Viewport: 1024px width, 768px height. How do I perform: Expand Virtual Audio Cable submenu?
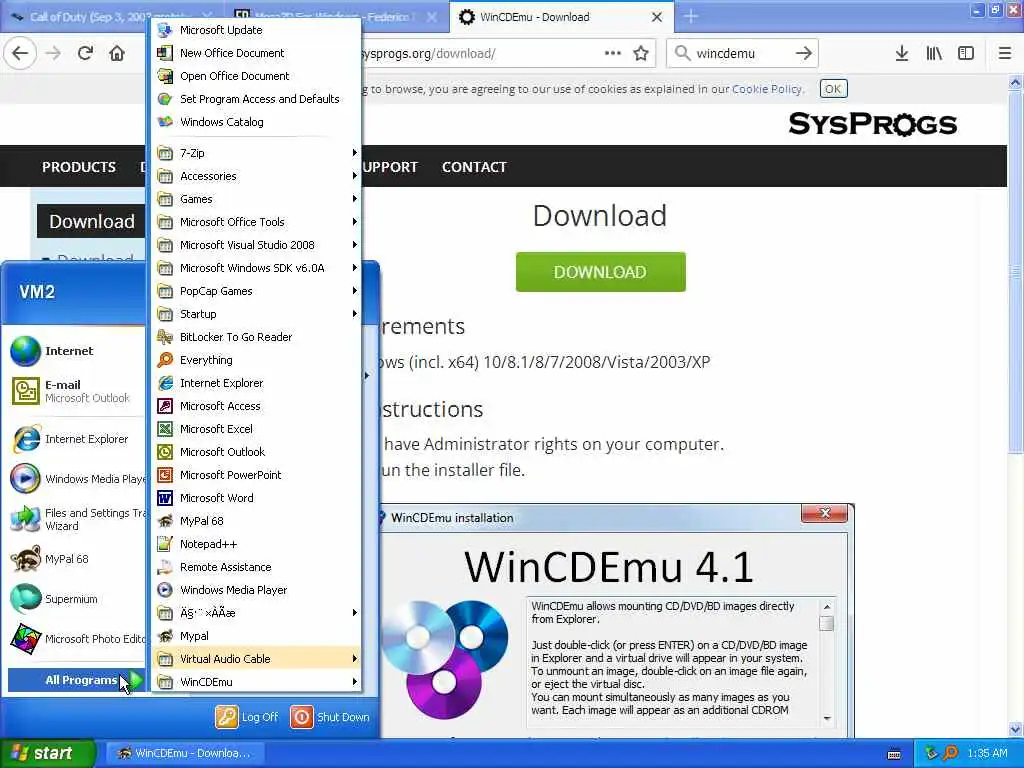[x=256, y=658]
